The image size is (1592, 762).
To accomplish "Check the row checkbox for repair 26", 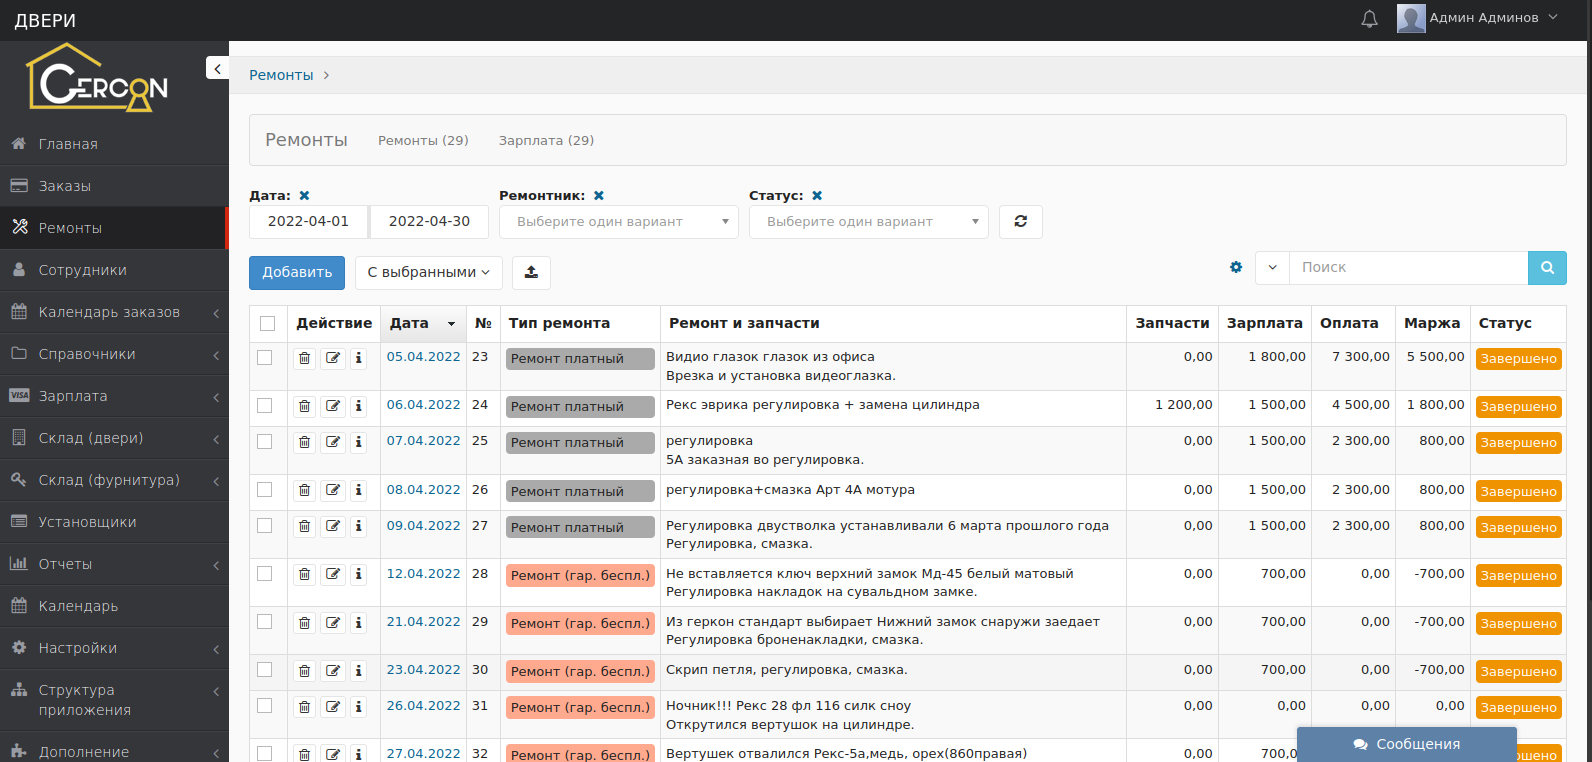I will (265, 490).
